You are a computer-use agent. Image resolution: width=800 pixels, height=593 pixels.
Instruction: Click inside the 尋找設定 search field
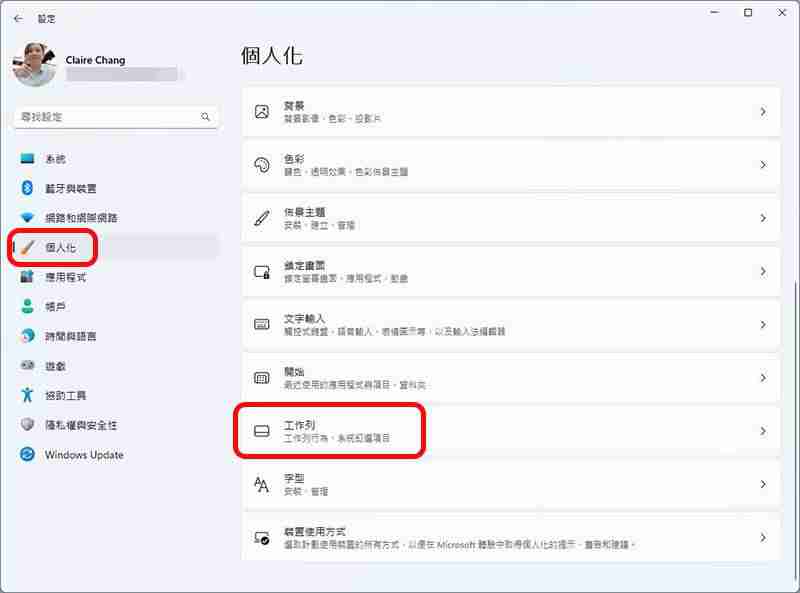pos(110,116)
